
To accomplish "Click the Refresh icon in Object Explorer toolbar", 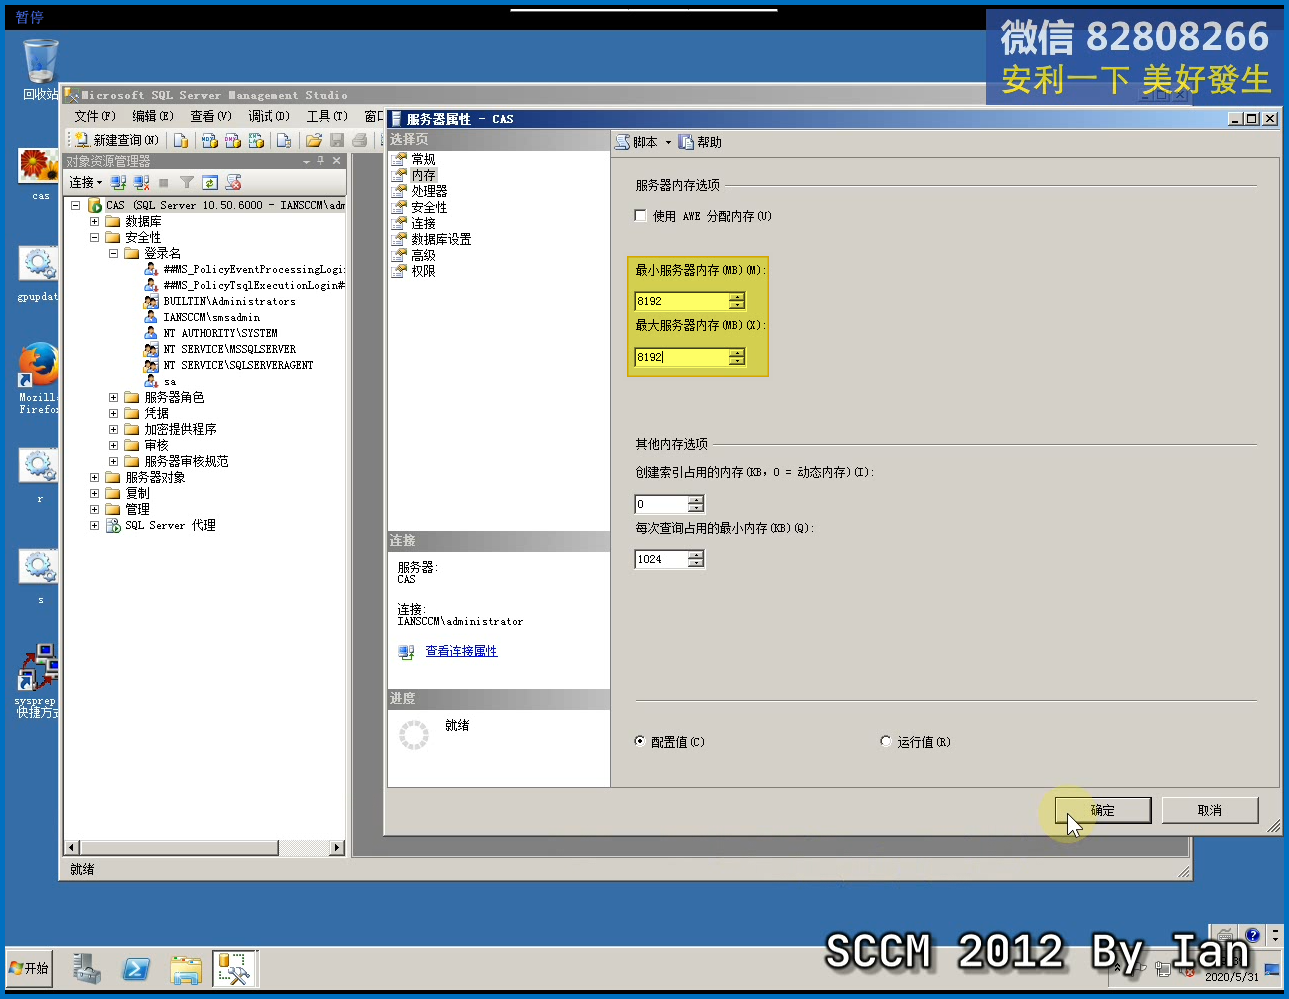I will pyautogui.click(x=210, y=182).
